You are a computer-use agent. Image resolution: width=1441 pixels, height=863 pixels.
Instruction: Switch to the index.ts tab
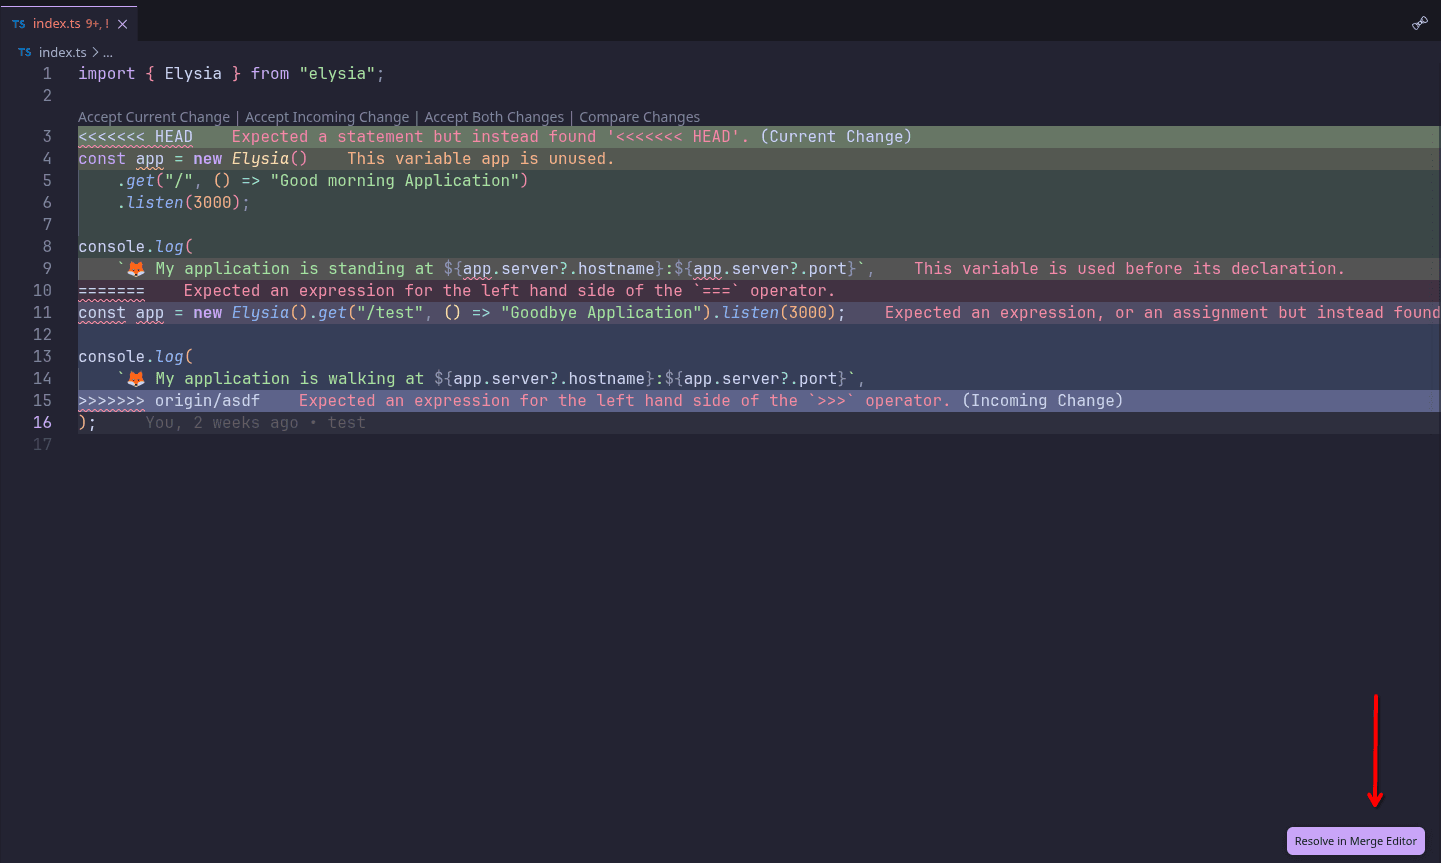[x=70, y=23]
